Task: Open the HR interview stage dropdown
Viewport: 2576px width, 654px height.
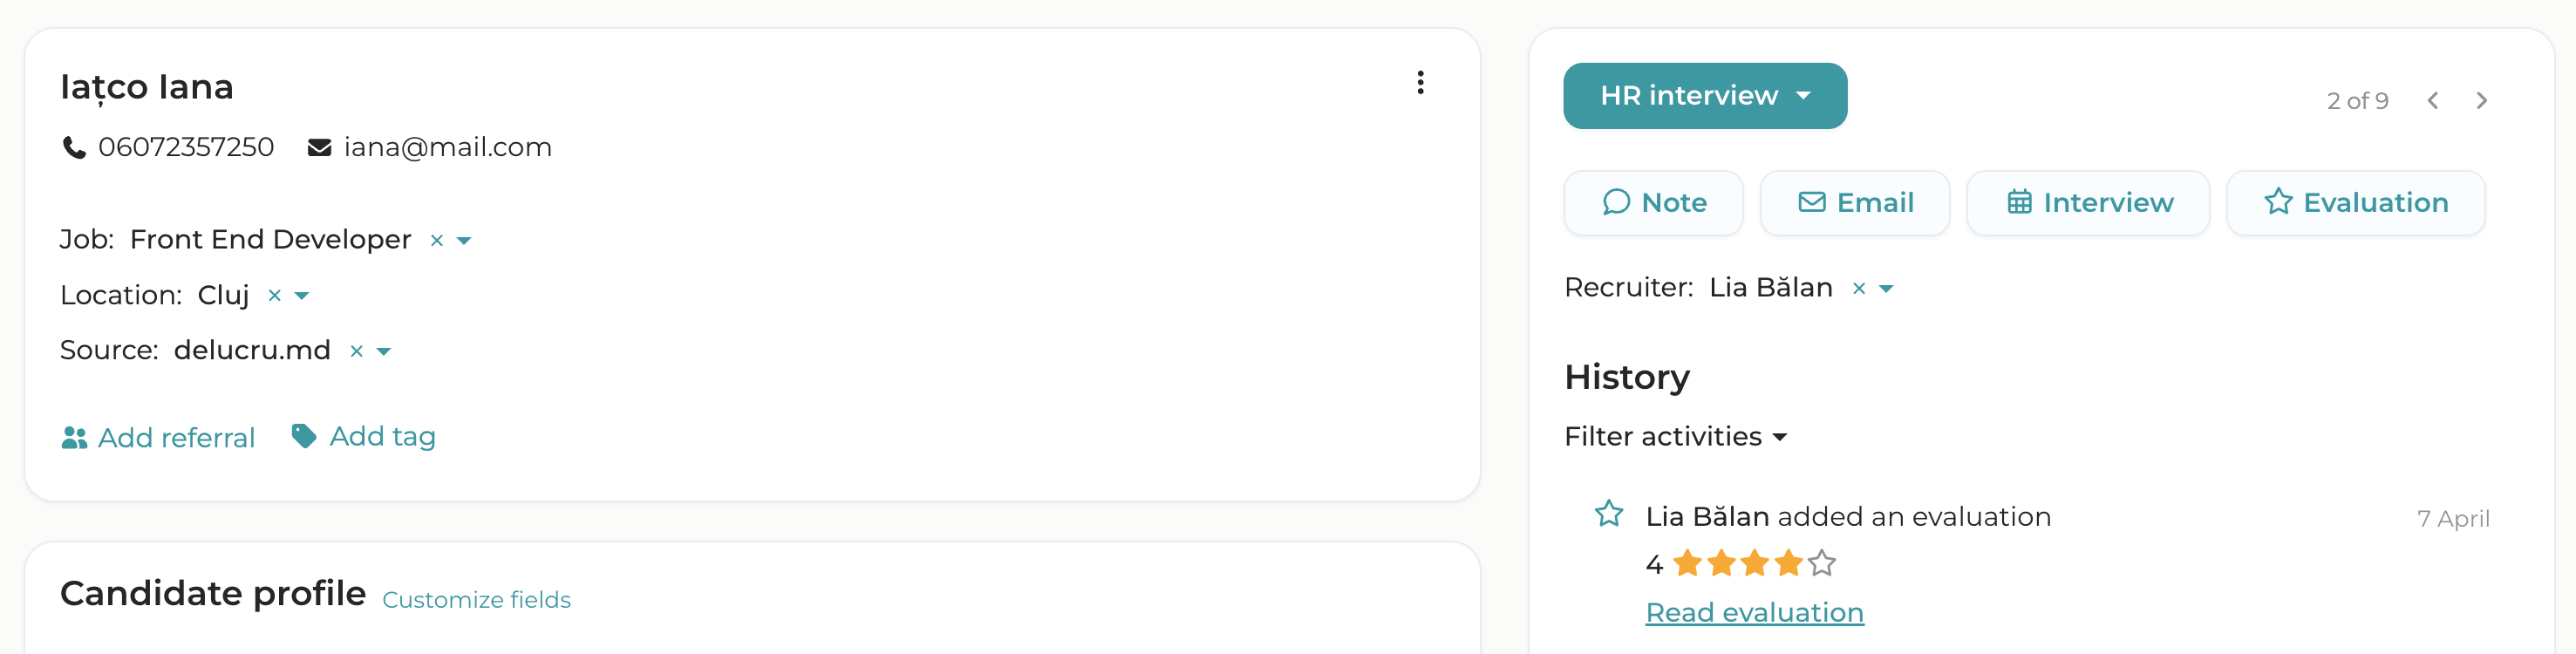Action: pos(1705,96)
